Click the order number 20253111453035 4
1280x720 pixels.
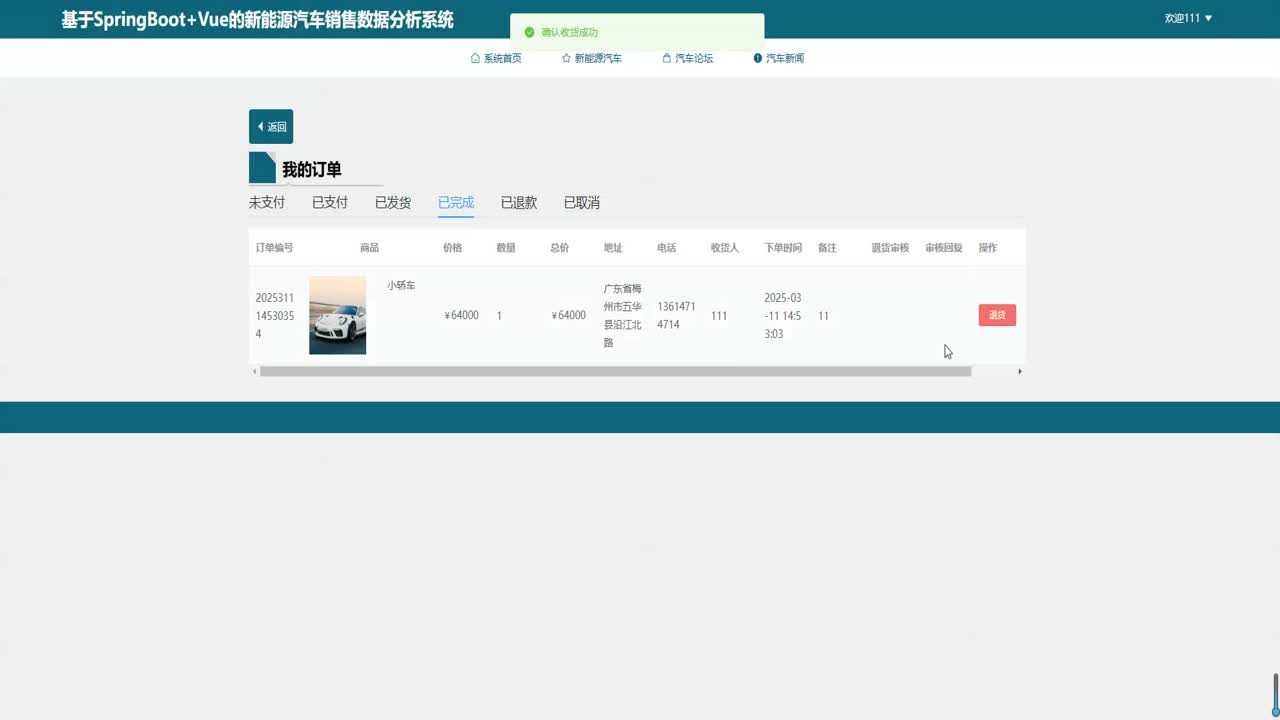coord(275,316)
